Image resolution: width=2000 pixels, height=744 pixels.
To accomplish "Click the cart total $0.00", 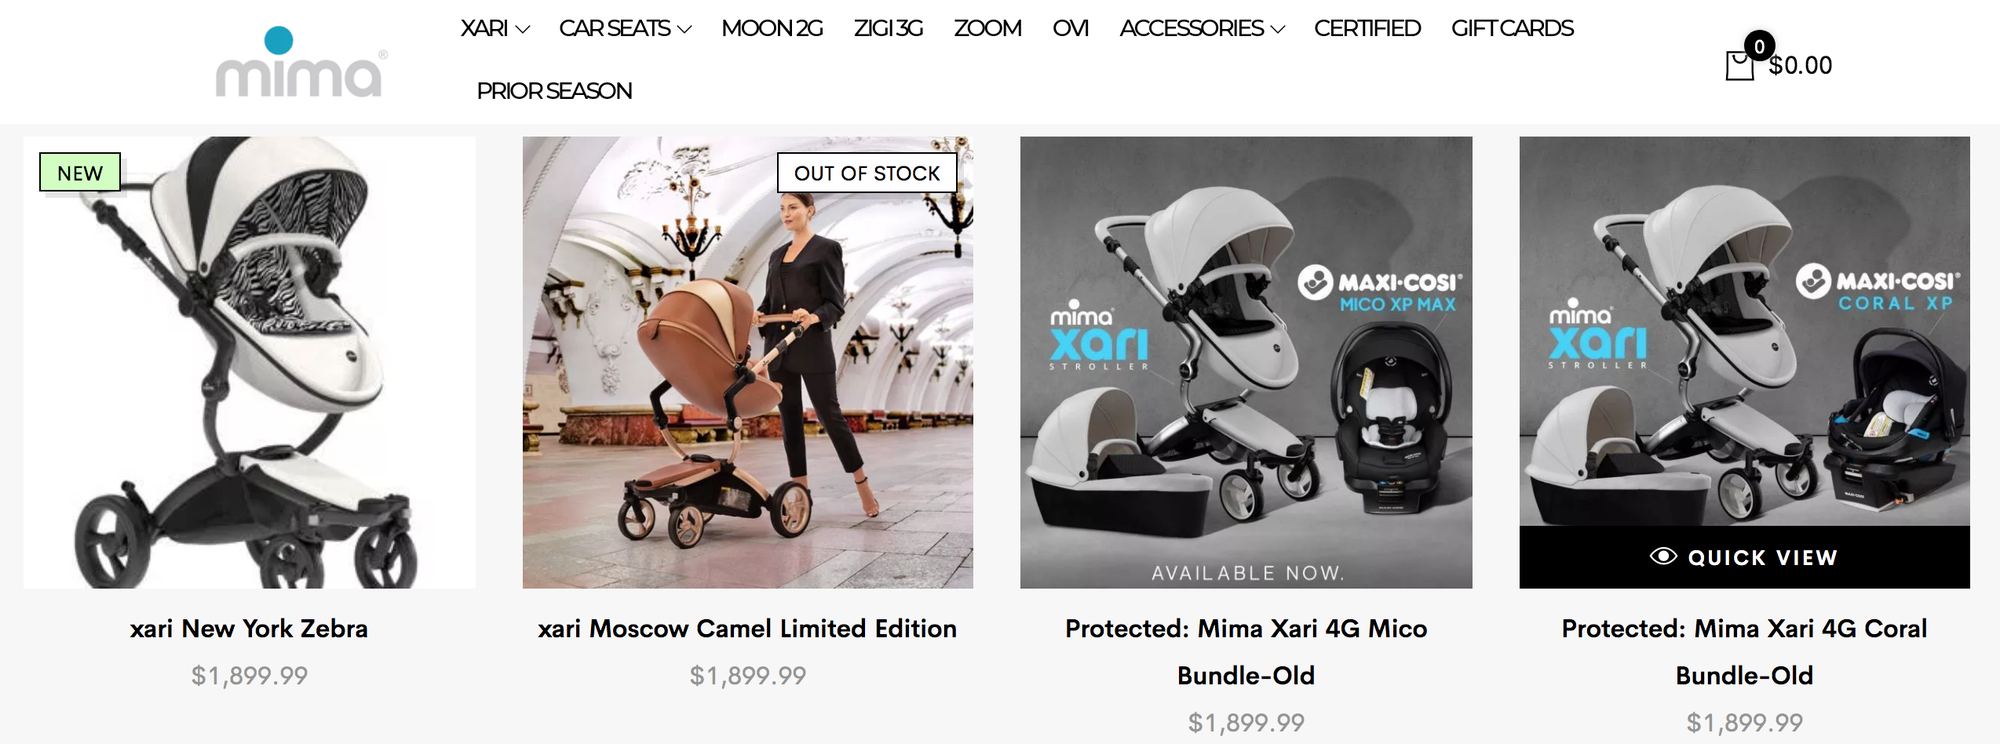I will tap(1800, 65).
